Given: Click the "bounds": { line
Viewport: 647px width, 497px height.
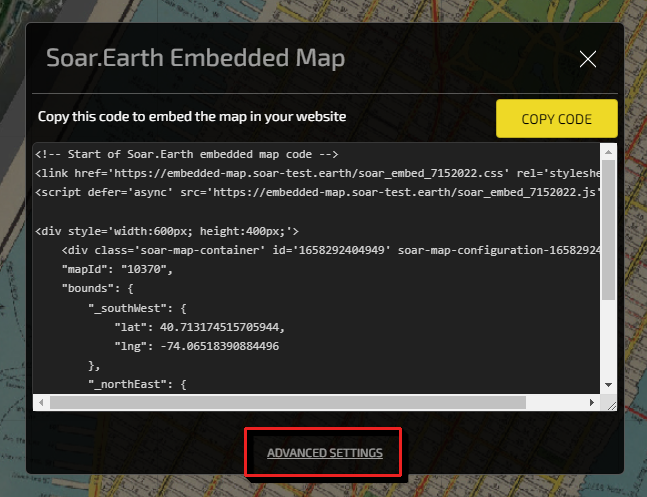Looking at the screenshot, I should [x=97, y=288].
